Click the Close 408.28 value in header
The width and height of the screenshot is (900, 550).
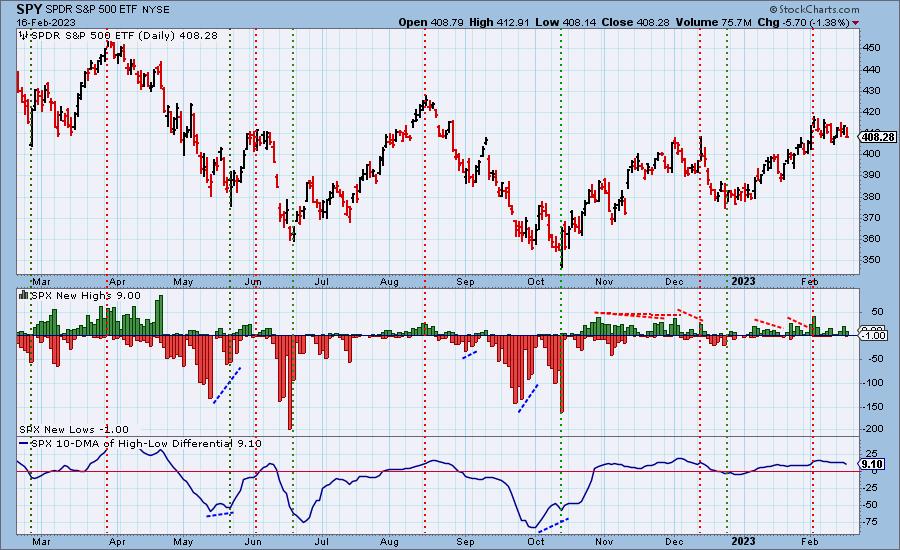pos(636,22)
